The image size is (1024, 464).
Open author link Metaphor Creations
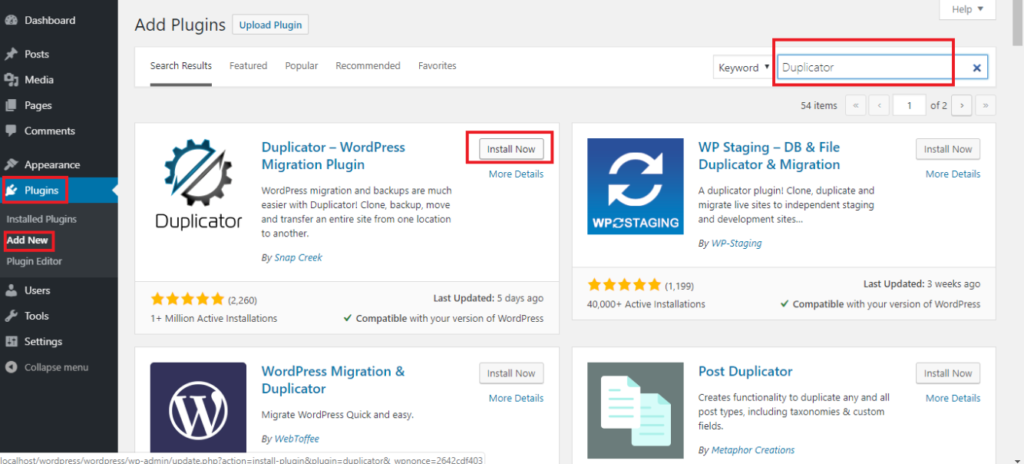[752, 450]
